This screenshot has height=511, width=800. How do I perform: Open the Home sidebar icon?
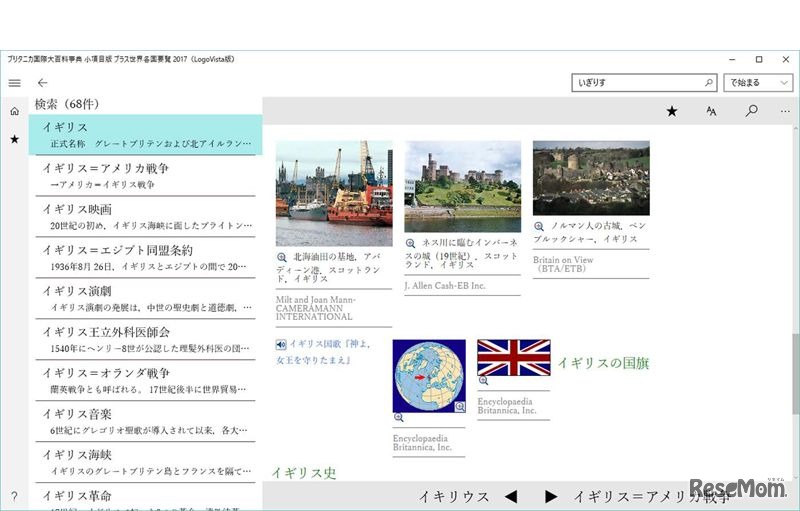pyautogui.click(x=15, y=111)
